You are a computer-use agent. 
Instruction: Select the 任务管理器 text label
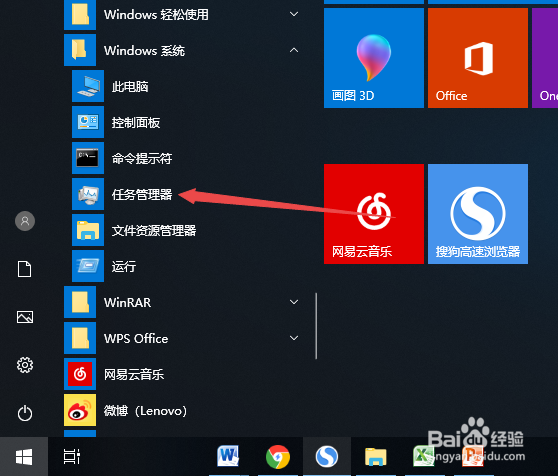[142, 195]
